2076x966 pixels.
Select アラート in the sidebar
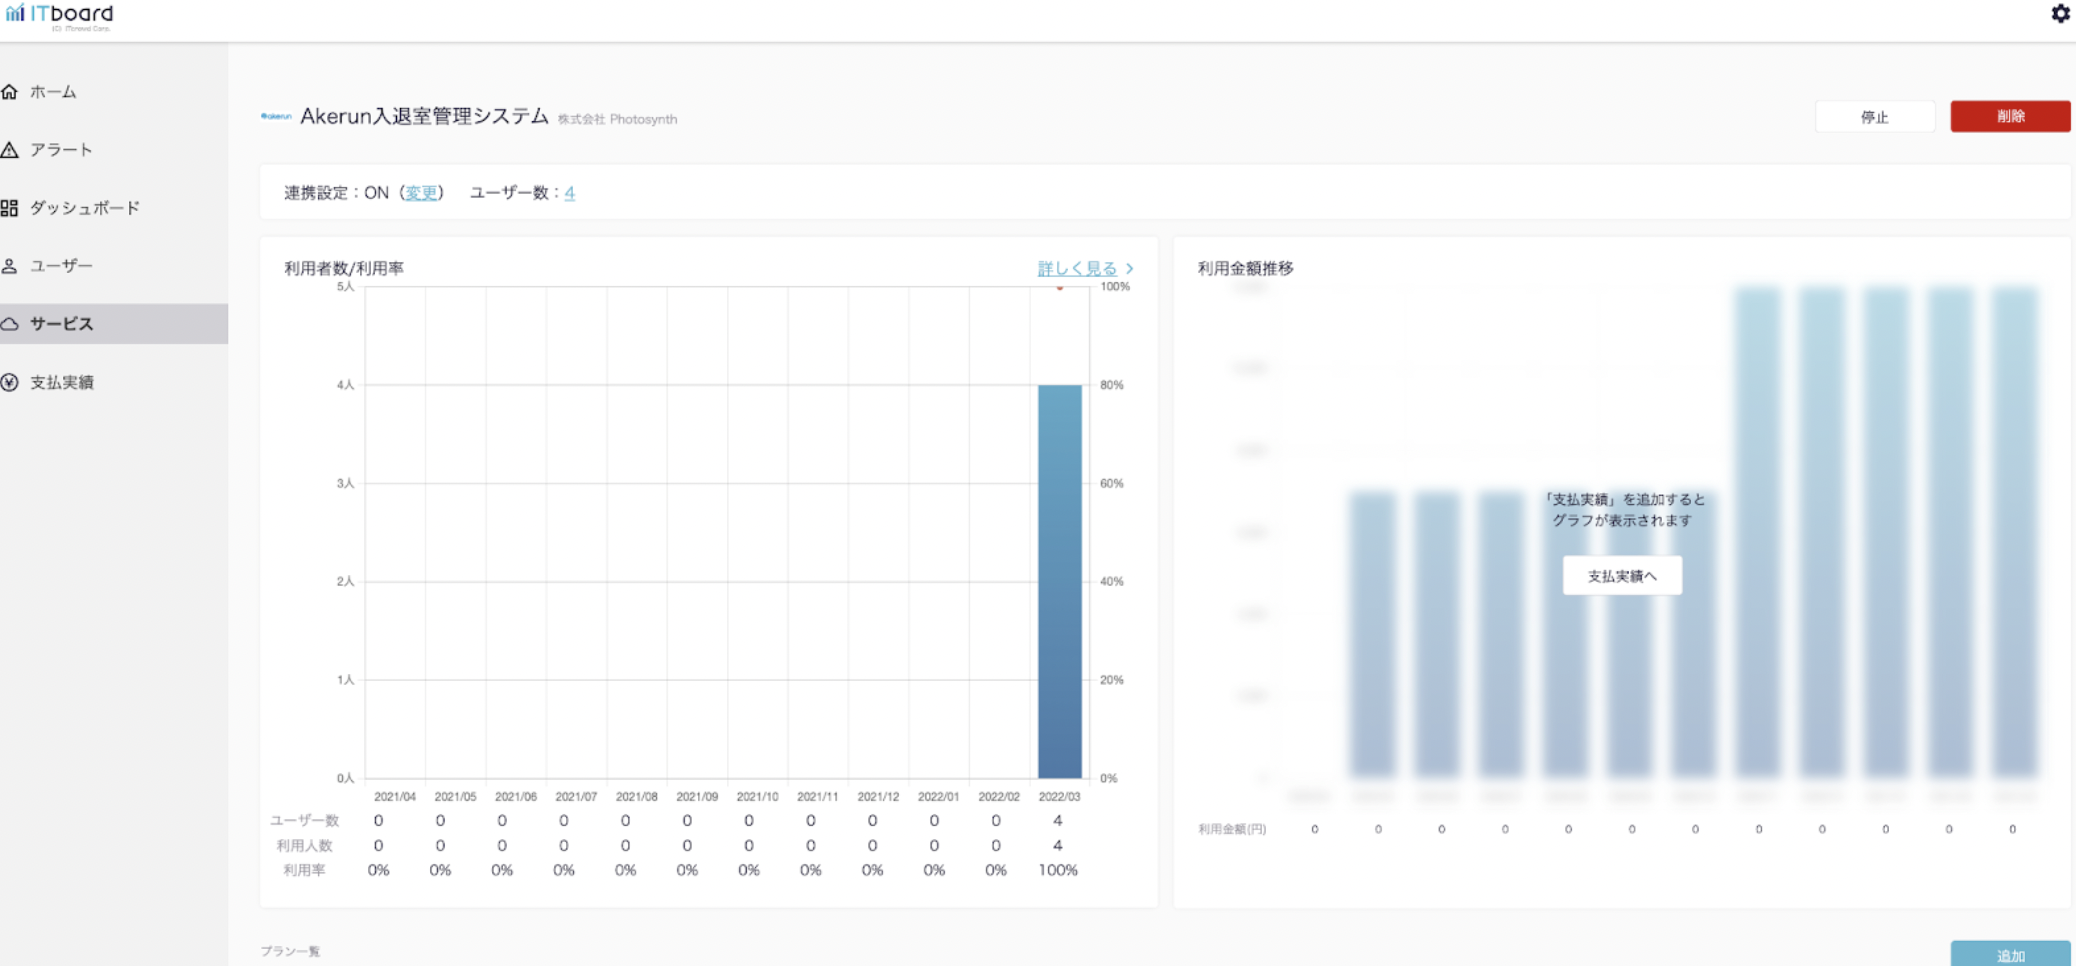pyautogui.click(x=61, y=150)
